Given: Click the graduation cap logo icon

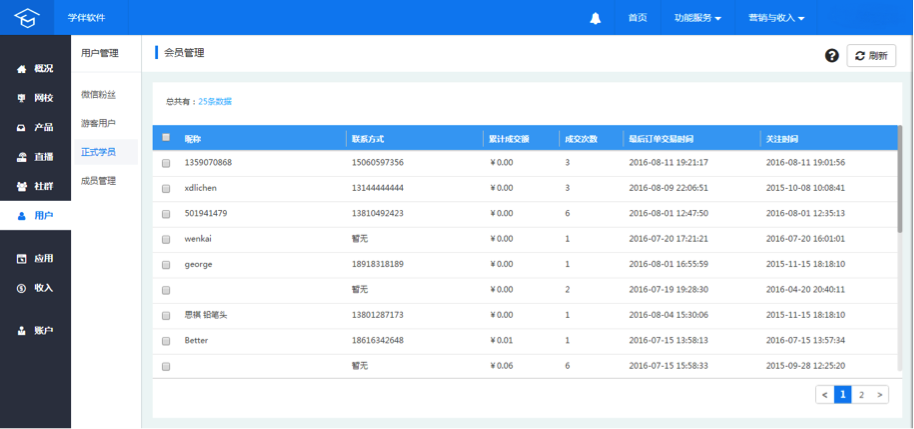Looking at the screenshot, I should (26, 17).
